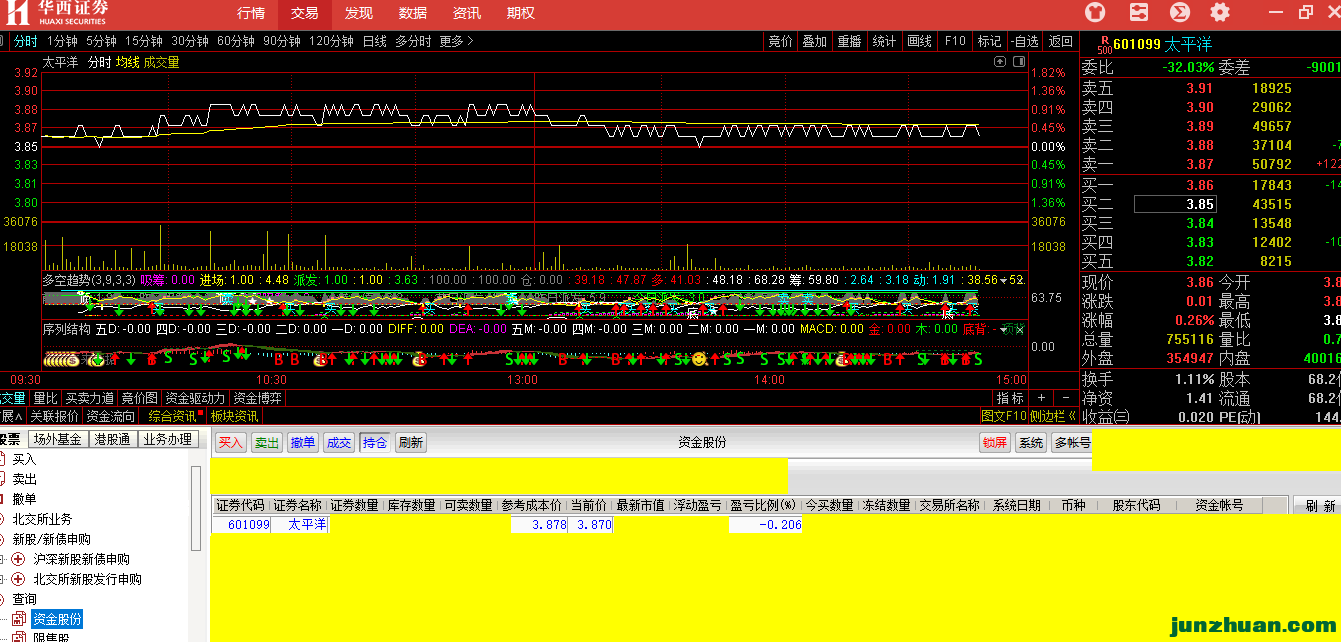Click the 锁屏 lock screen button
This screenshot has height=642, width=1341.
tap(994, 442)
